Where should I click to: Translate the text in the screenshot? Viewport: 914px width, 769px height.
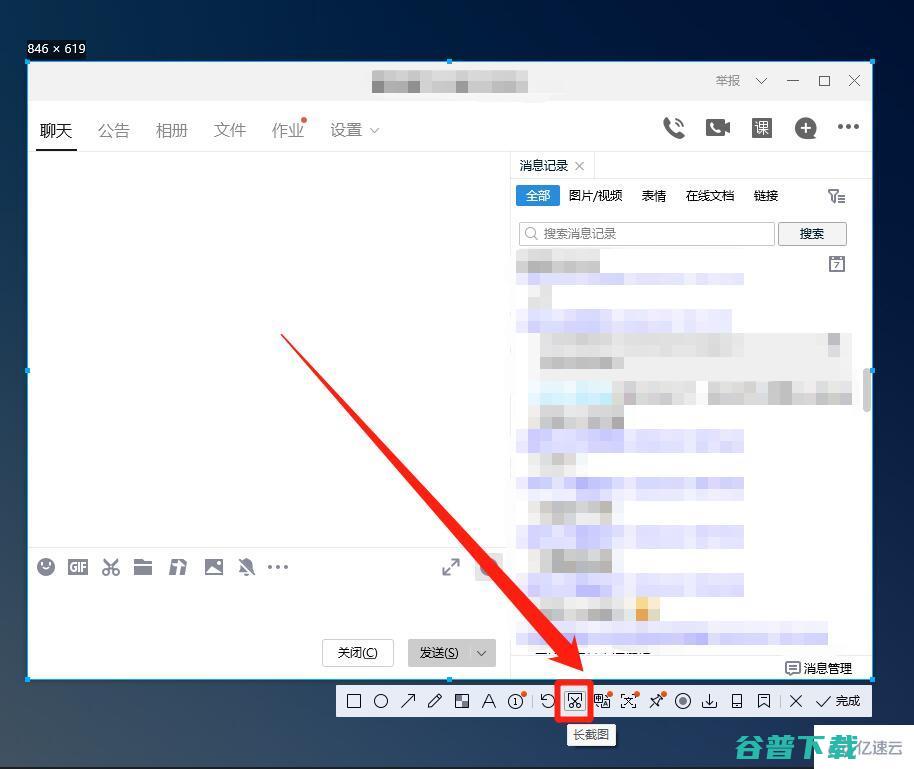pos(602,700)
